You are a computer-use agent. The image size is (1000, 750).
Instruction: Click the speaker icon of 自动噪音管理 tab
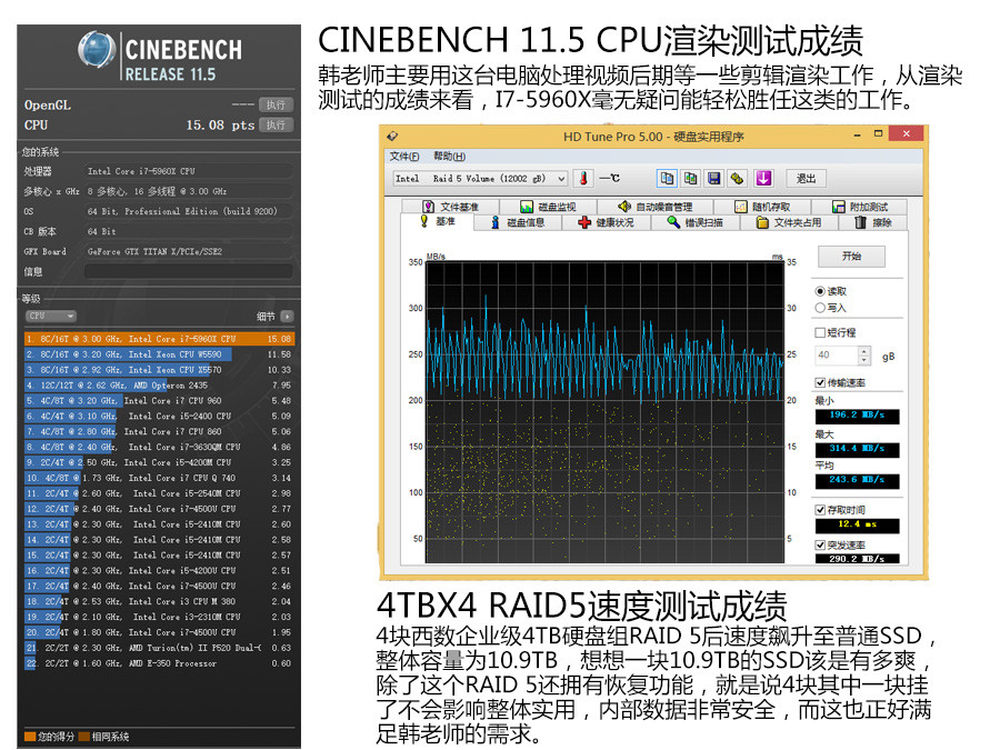[624, 206]
